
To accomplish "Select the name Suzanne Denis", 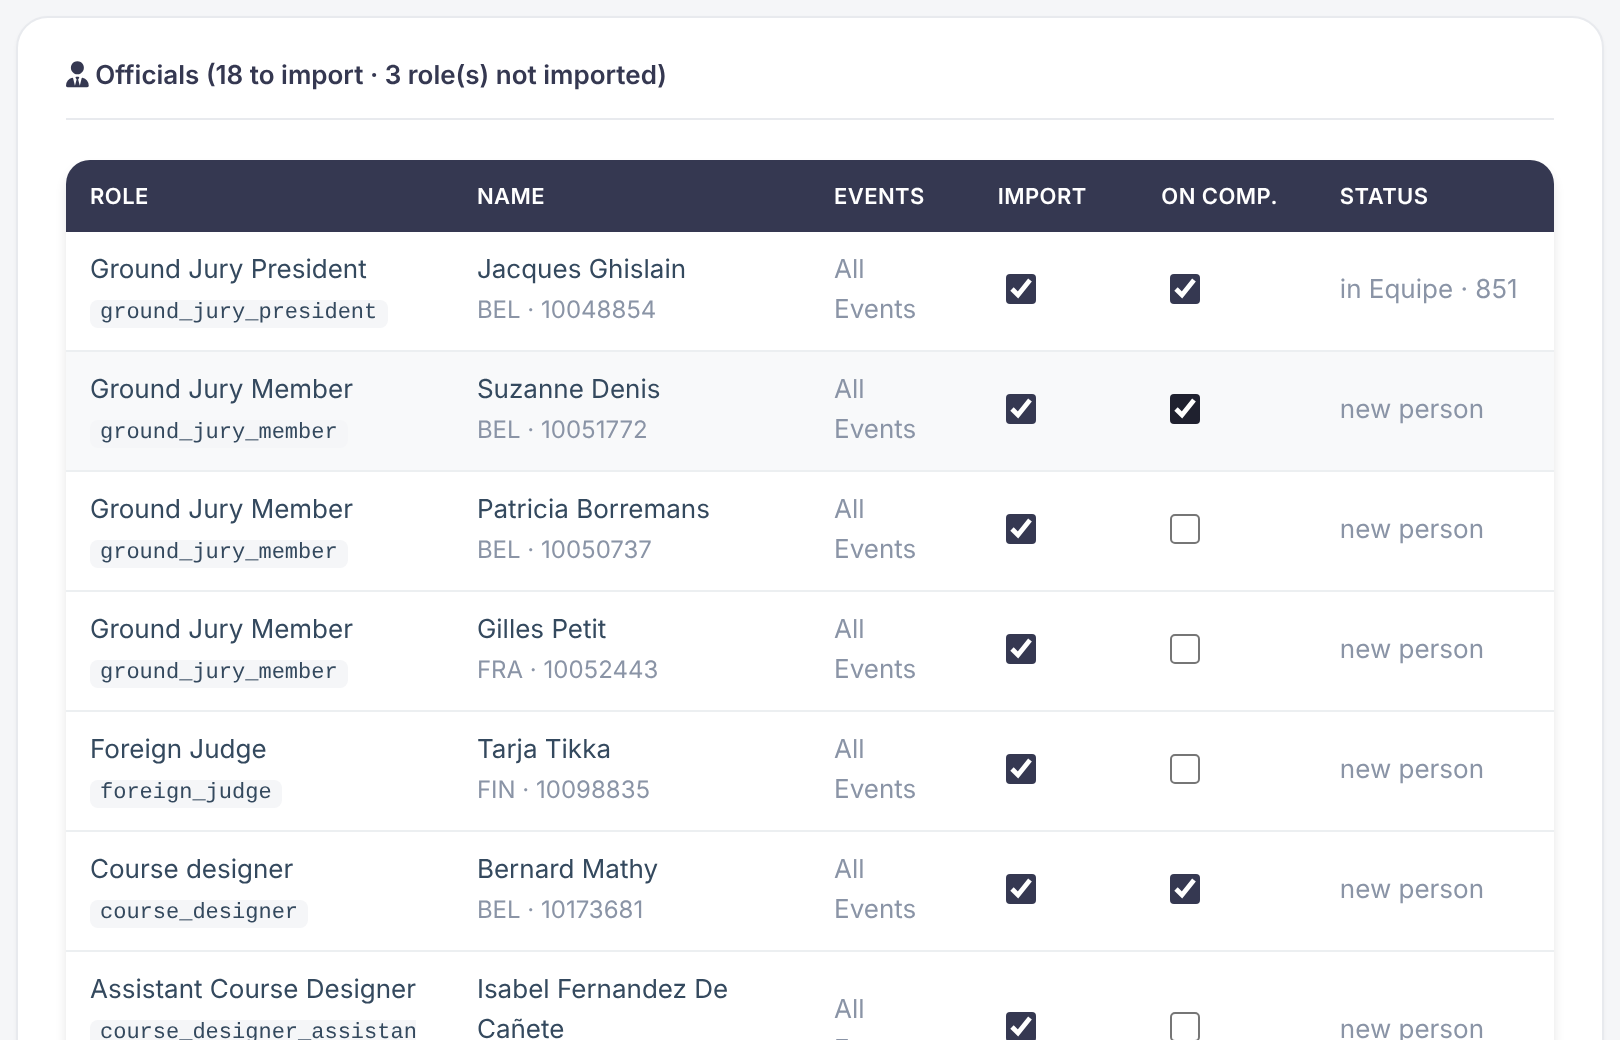I will pos(568,389).
